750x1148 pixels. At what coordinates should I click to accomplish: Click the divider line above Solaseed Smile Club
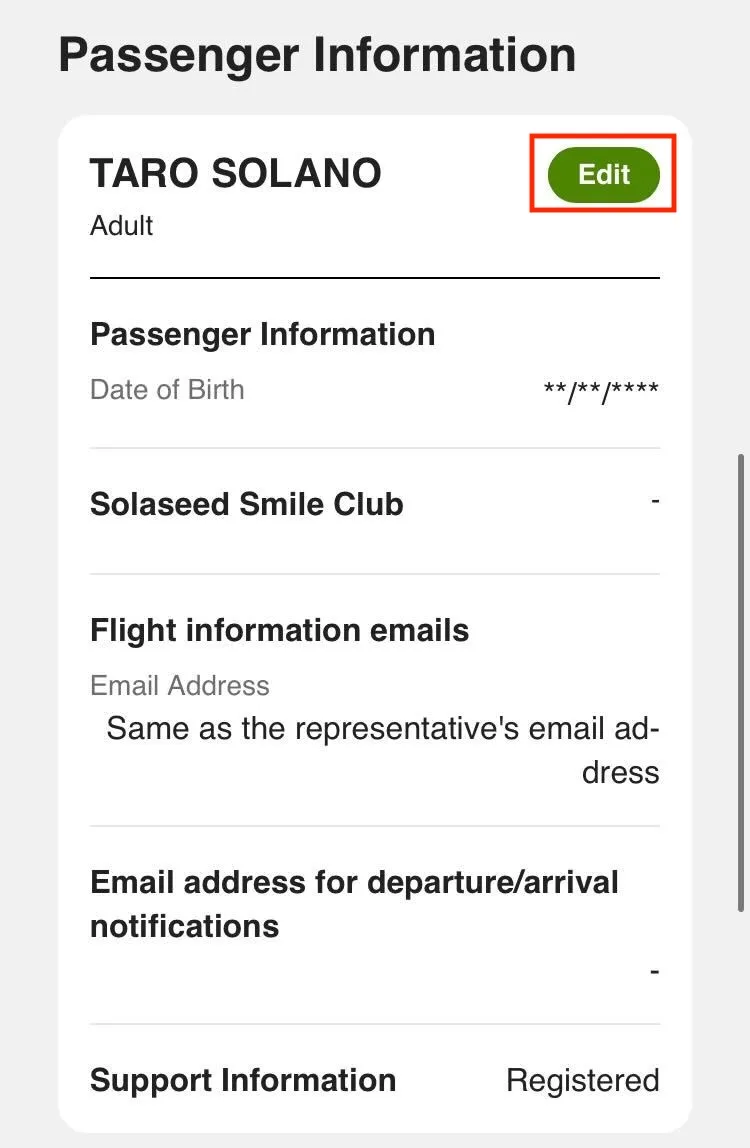[x=375, y=448]
